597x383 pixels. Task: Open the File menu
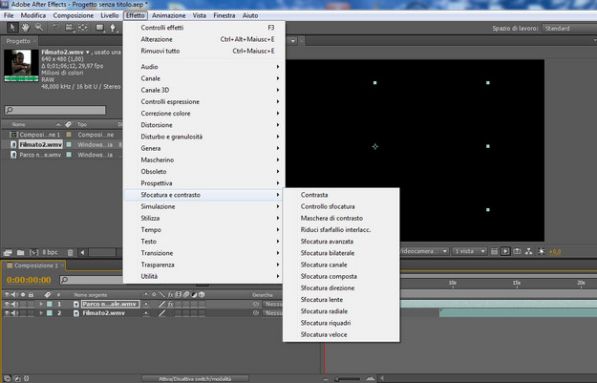click(x=8, y=16)
